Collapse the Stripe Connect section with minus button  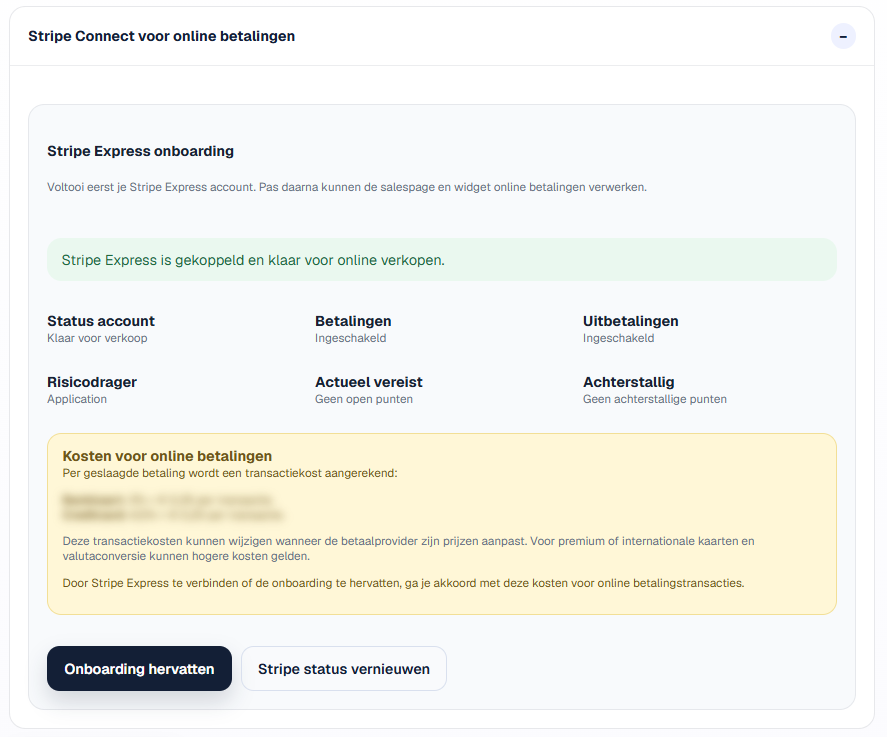click(x=843, y=36)
